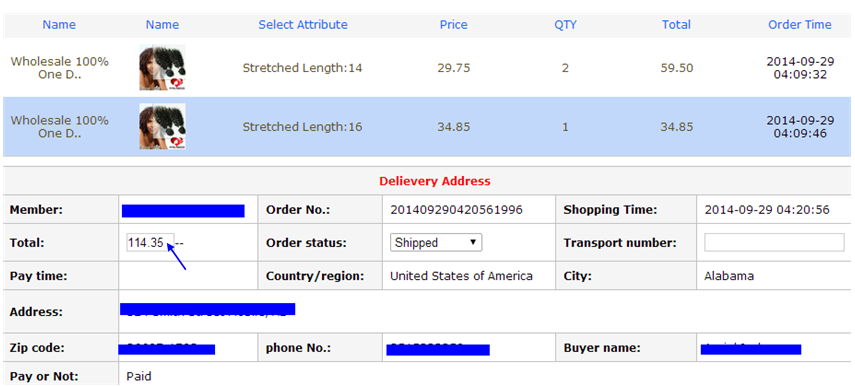The width and height of the screenshot is (855, 387).
Task: Click the second Name header above thumbnails
Action: tap(162, 25)
